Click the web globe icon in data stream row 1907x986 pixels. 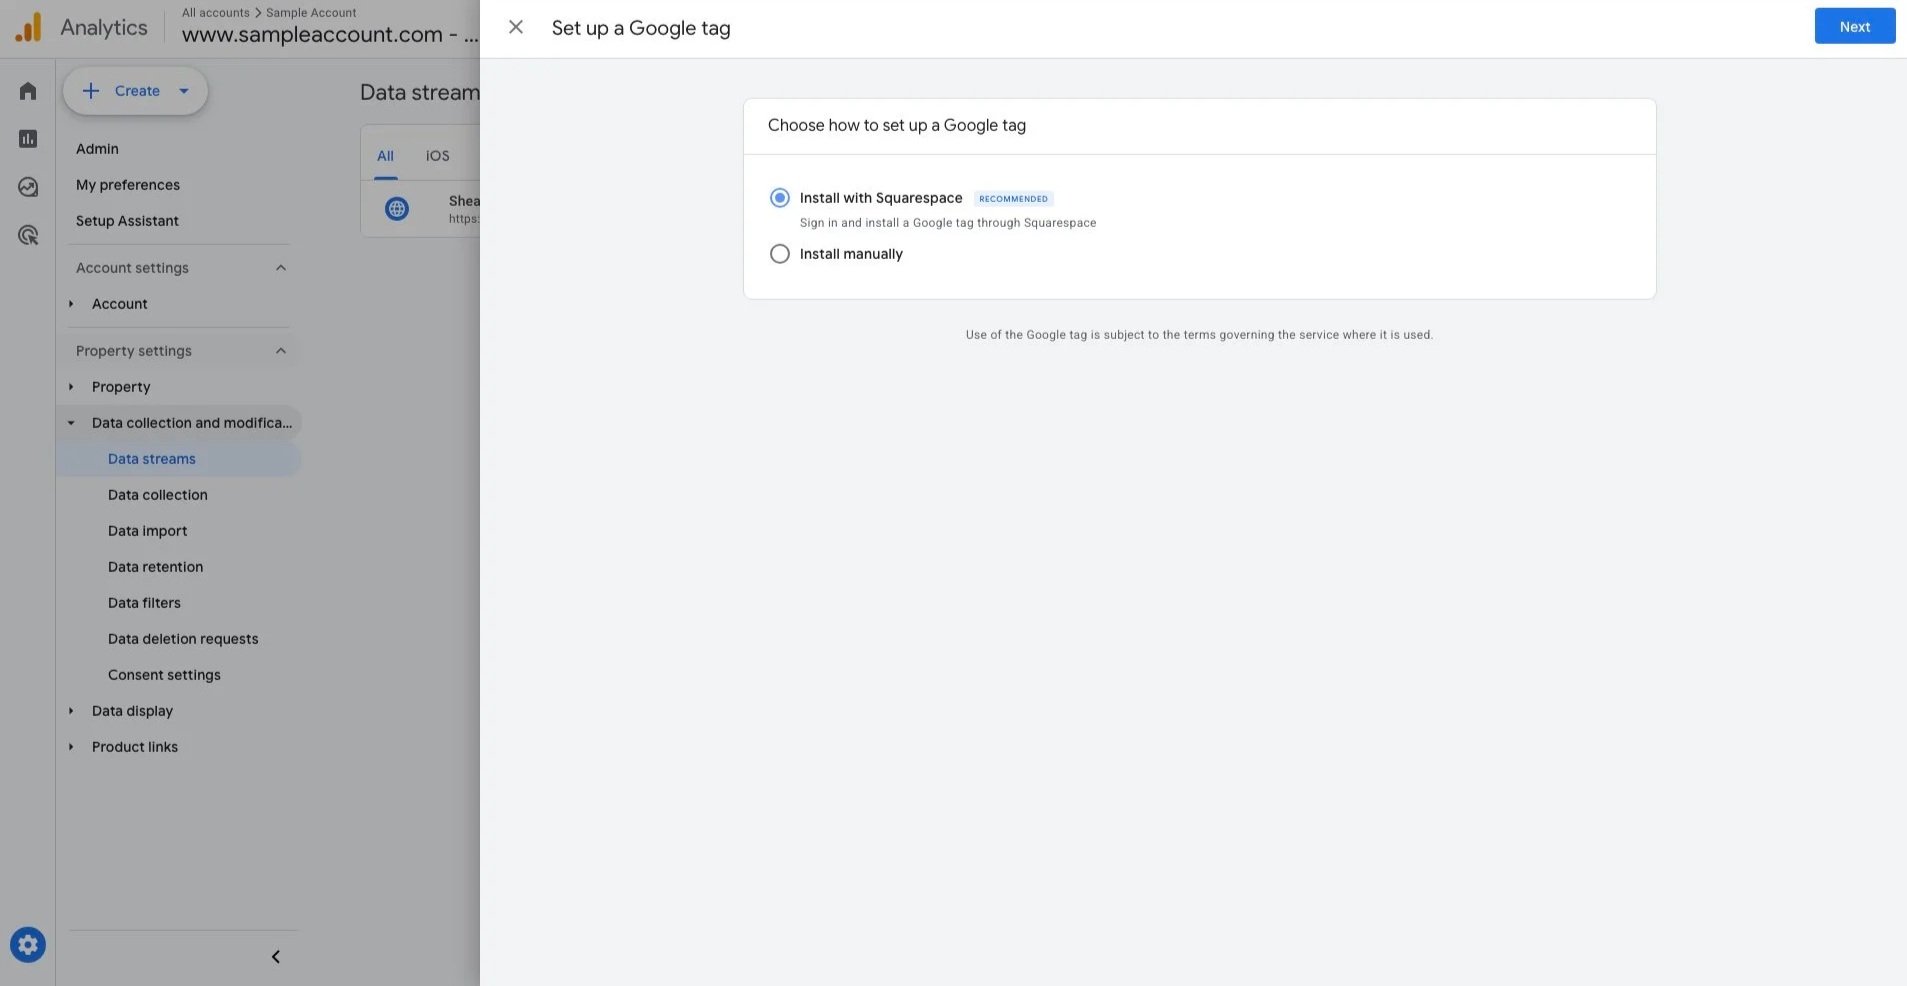pyautogui.click(x=397, y=208)
